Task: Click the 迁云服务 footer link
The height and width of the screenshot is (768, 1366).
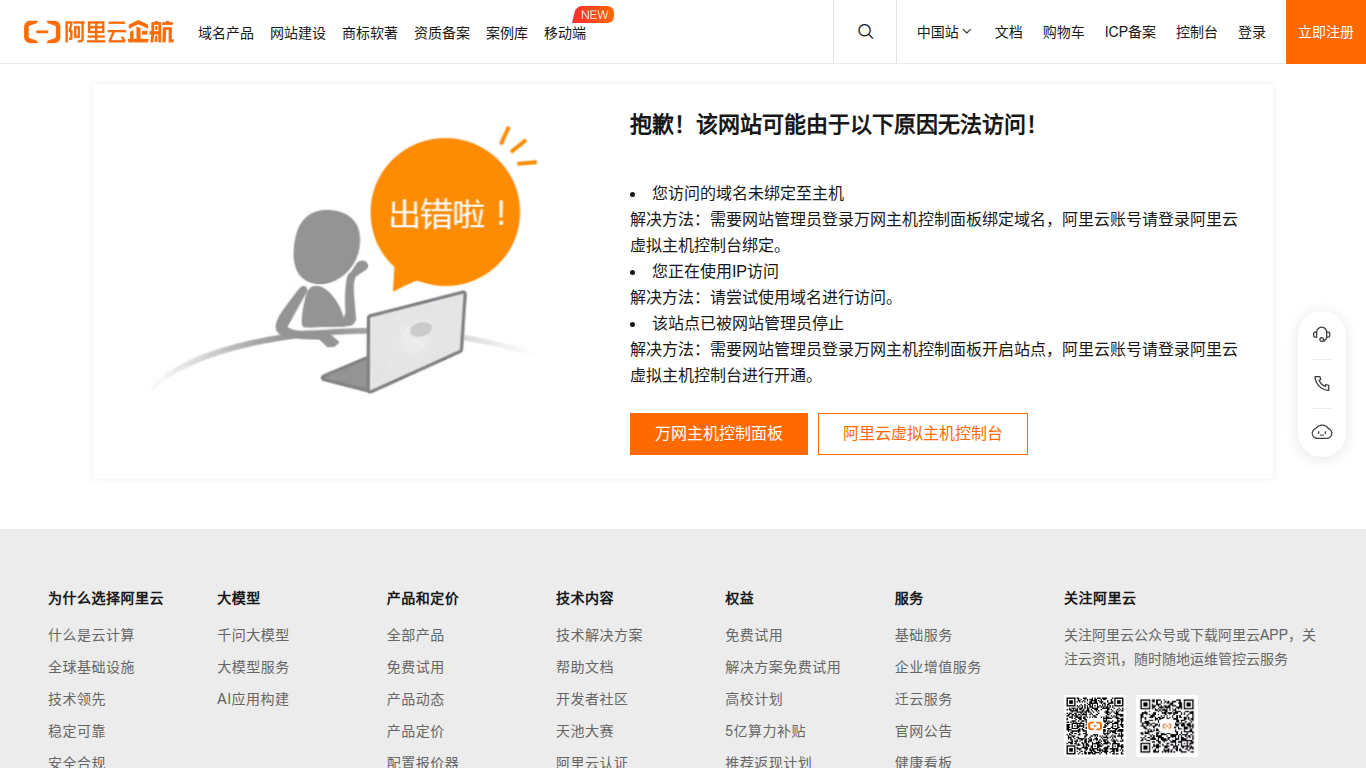Action: coord(924,699)
